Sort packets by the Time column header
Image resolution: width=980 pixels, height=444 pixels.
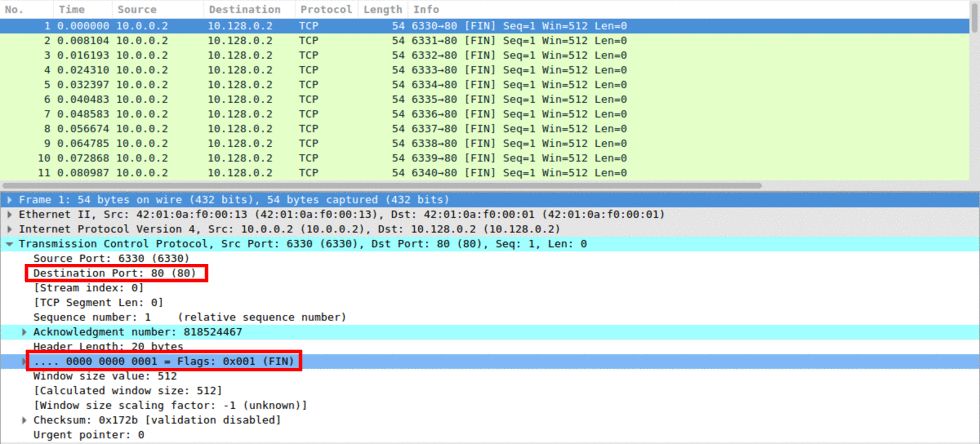click(82, 9)
